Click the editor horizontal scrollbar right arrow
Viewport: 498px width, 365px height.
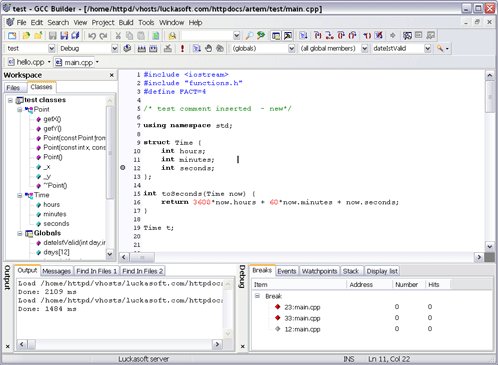(479, 257)
